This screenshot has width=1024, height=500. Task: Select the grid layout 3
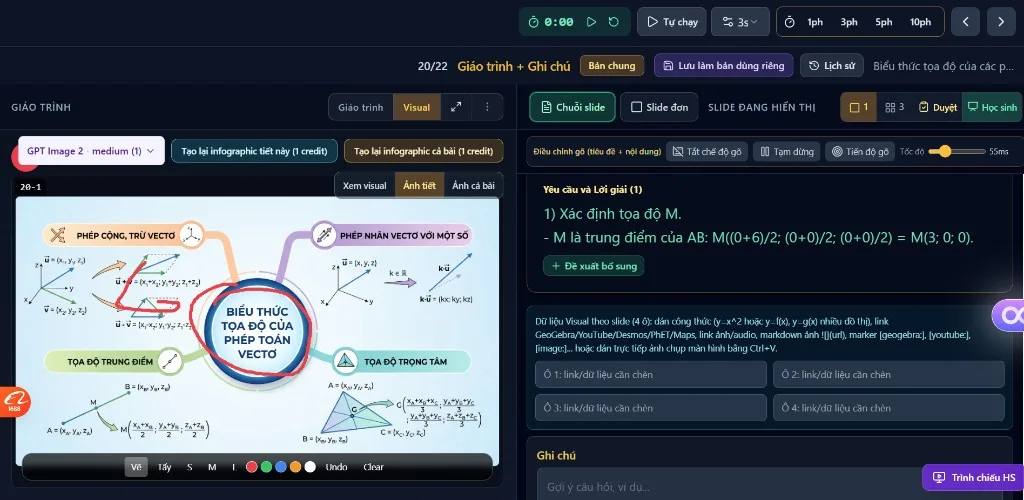(x=894, y=107)
